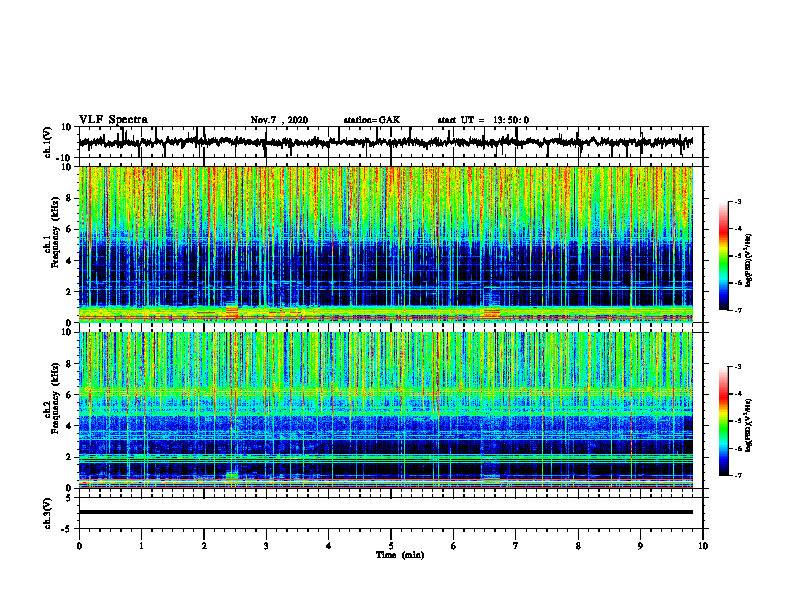Click time-axis tick label '7'

[516, 546]
